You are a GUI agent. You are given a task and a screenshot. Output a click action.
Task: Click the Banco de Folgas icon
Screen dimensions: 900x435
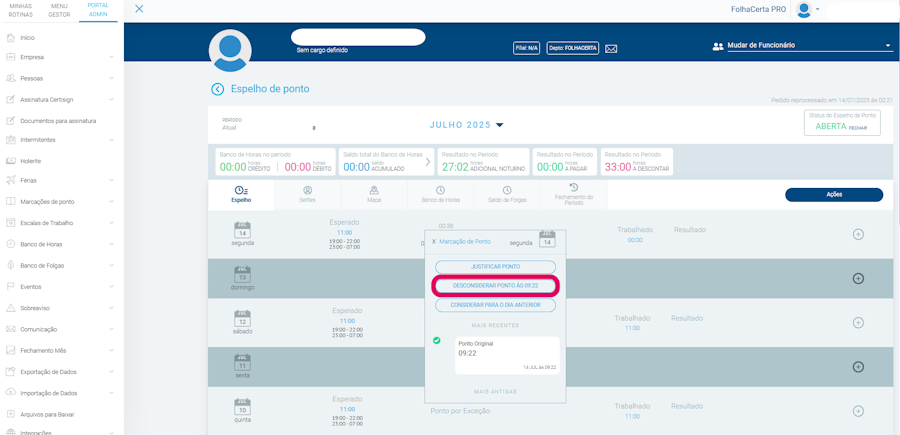point(10,265)
